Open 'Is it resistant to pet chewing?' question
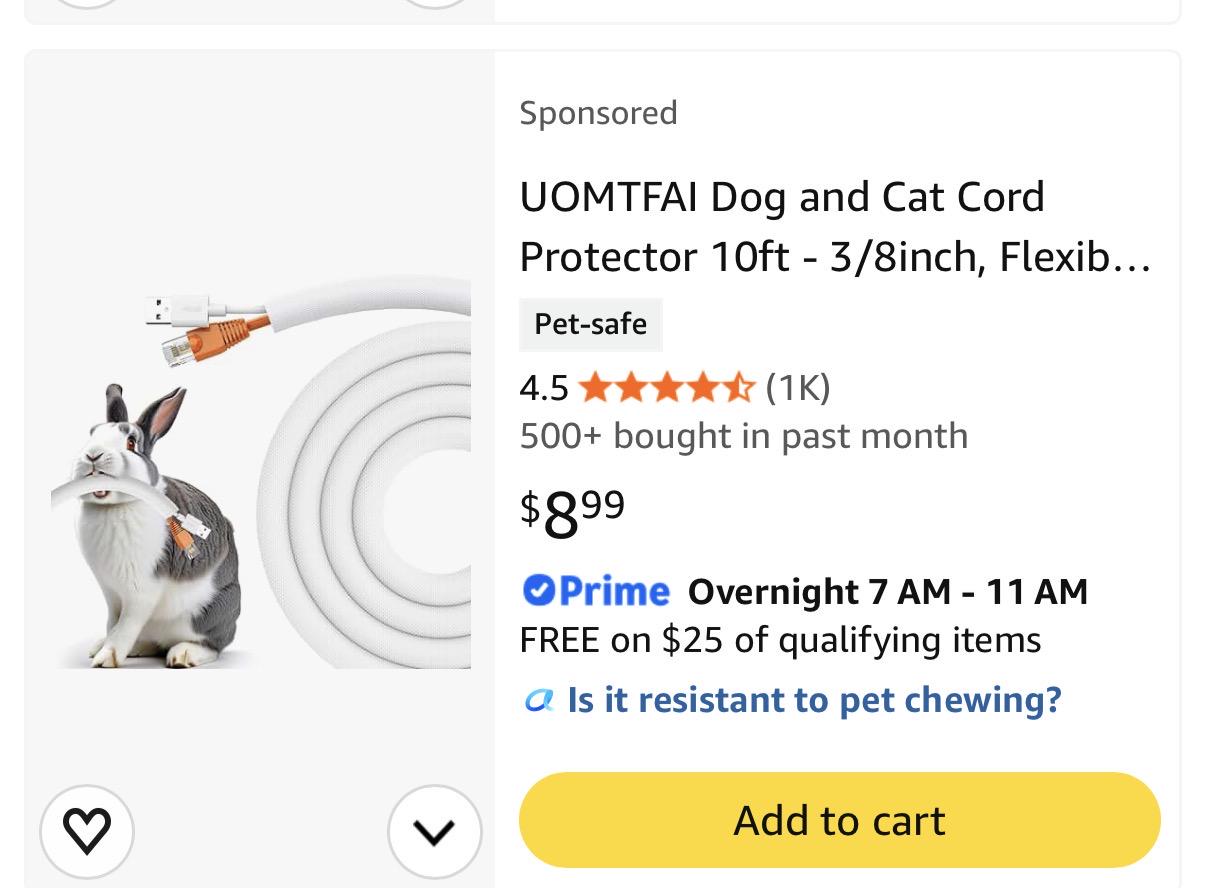Viewport: 1206px width, 888px height. 814,699
